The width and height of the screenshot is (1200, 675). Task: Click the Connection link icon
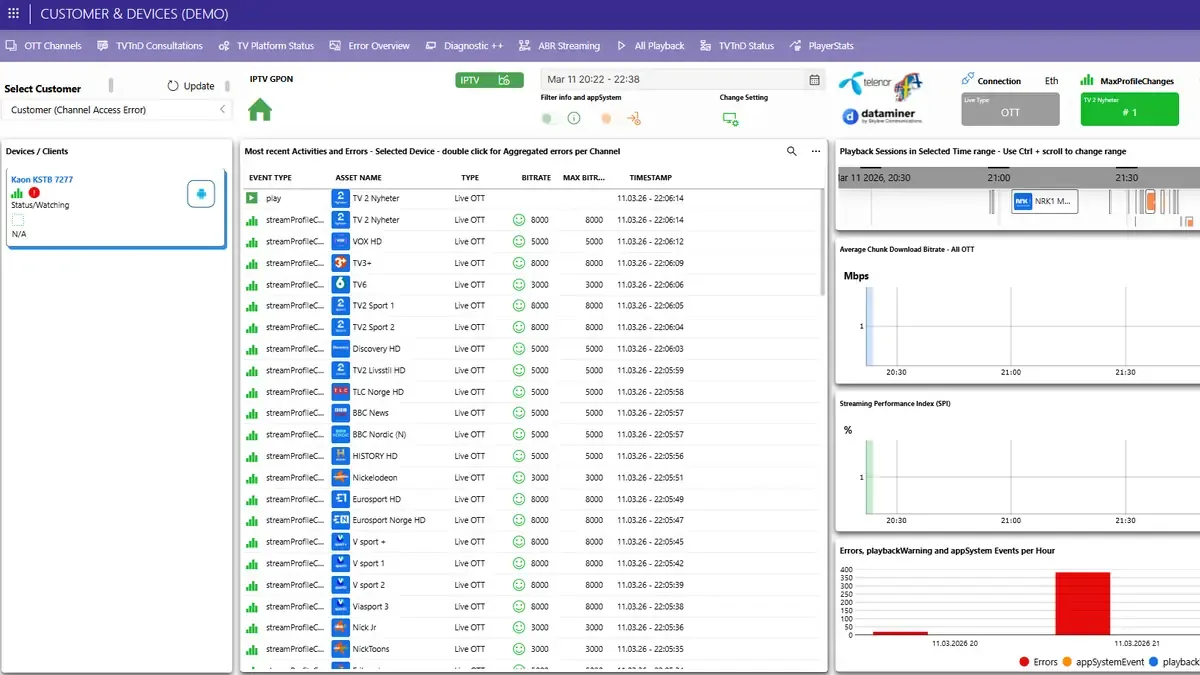967,79
